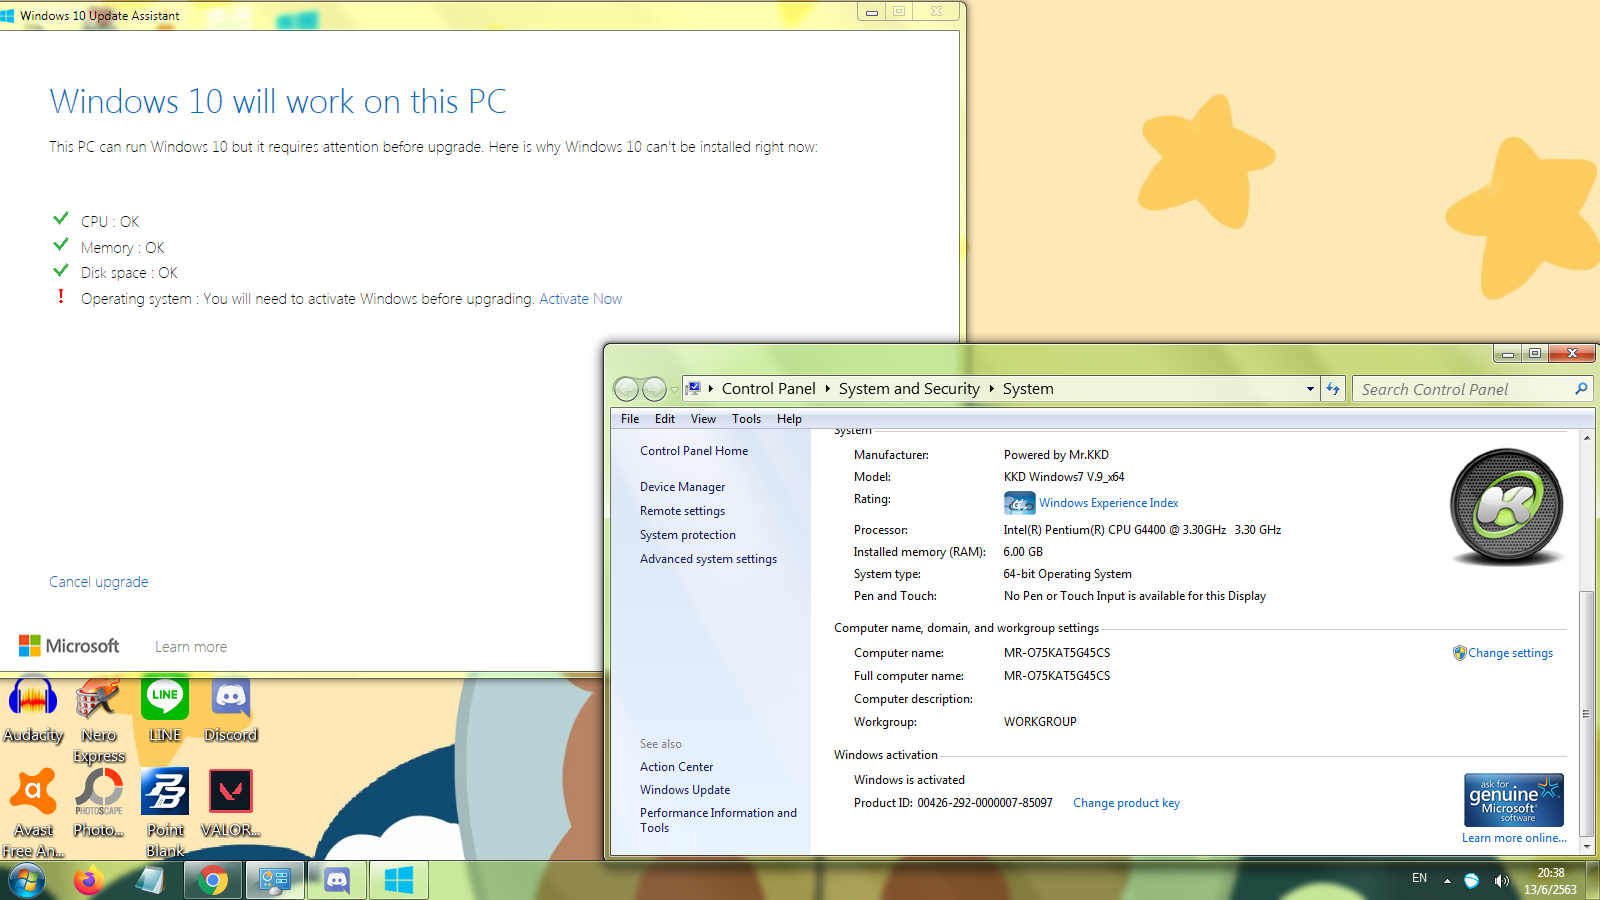The width and height of the screenshot is (1600, 900).
Task: Select the Point Blank desktop icon
Action: (x=165, y=813)
